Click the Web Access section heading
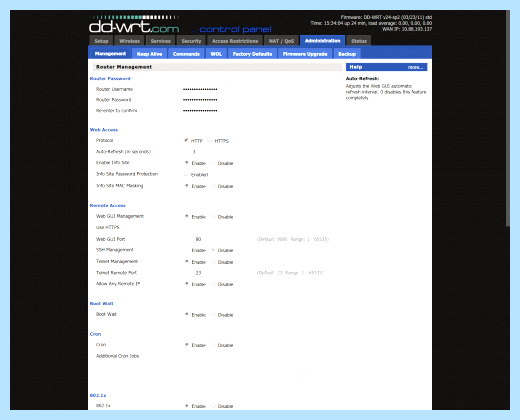 [104, 130]
